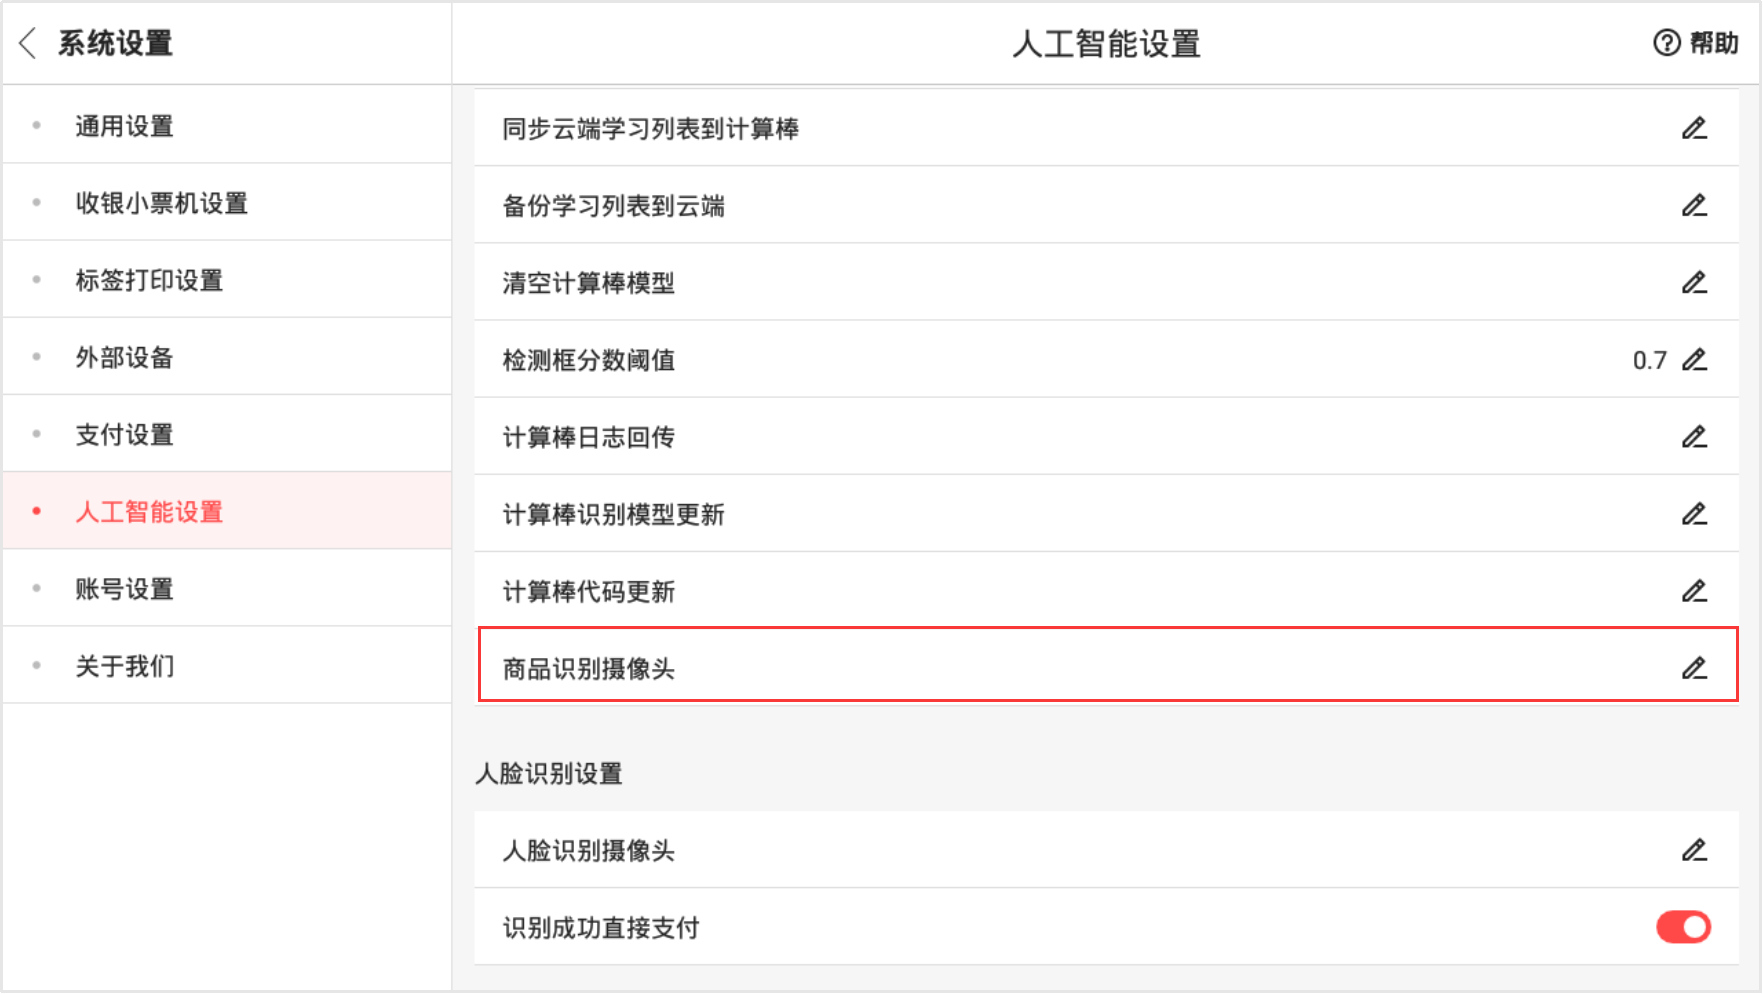Open 通用设置 in the sidebar
The height and width of the screenshot is (994, 1763).
pos(125,126)
